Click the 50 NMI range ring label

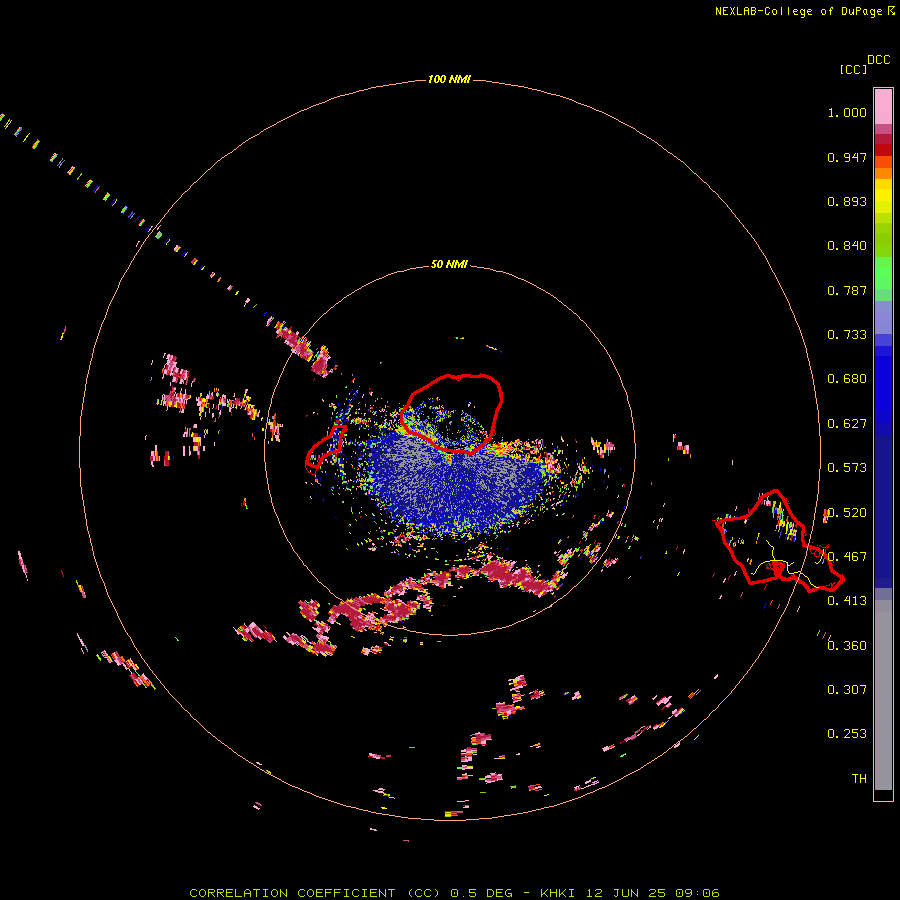(x=449, y=264)
